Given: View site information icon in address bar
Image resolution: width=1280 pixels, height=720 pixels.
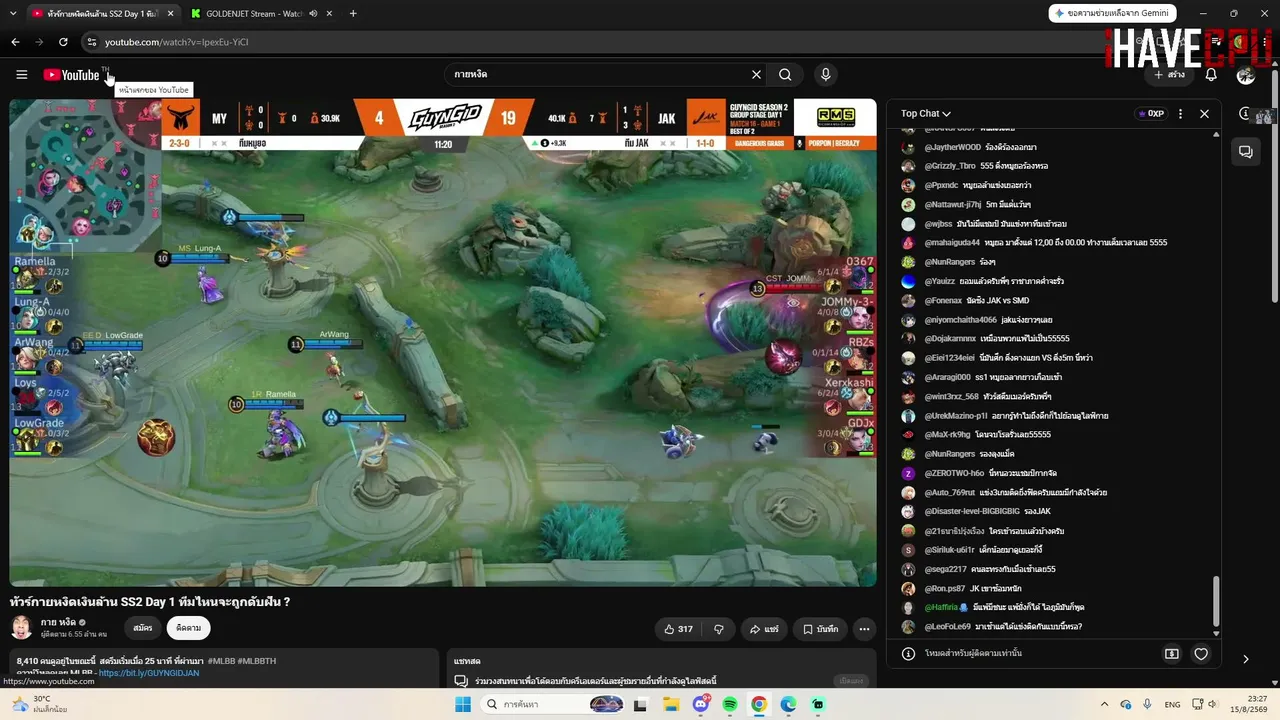Looking at the screenshot, I should (x=91, y=42).
